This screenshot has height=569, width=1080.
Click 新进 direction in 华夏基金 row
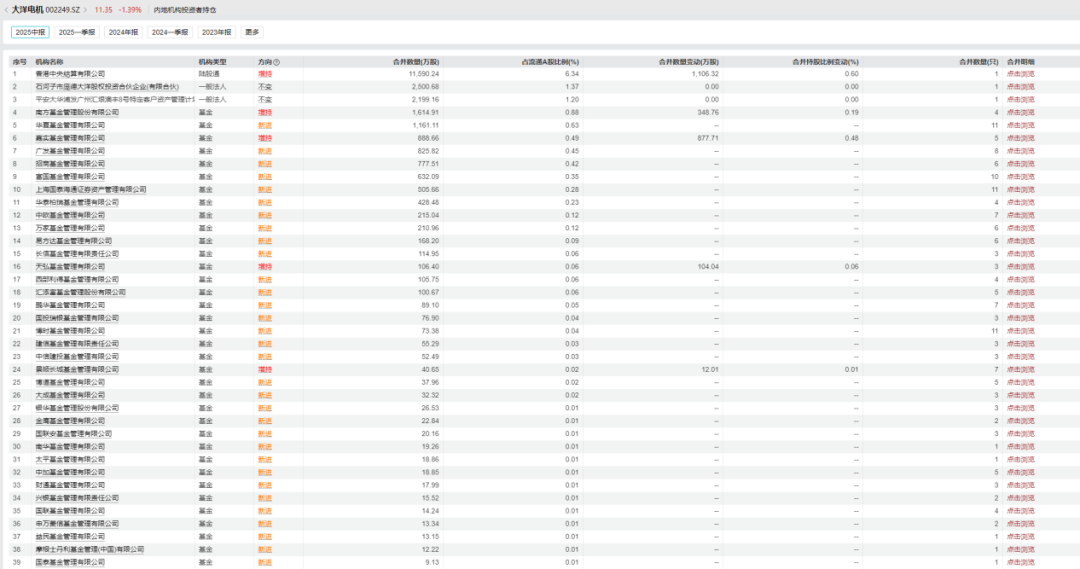tap(264, 125)
